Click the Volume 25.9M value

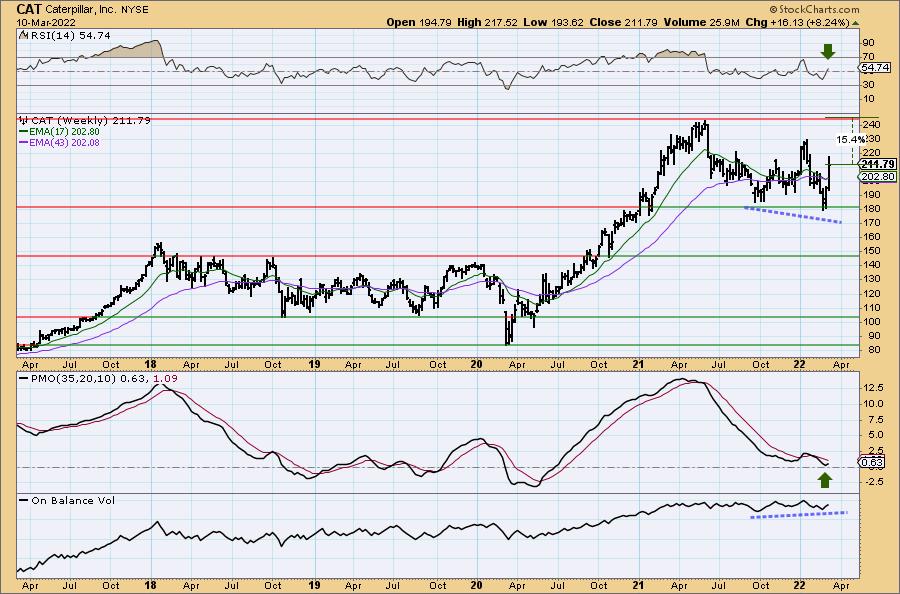tap(703, 22)
